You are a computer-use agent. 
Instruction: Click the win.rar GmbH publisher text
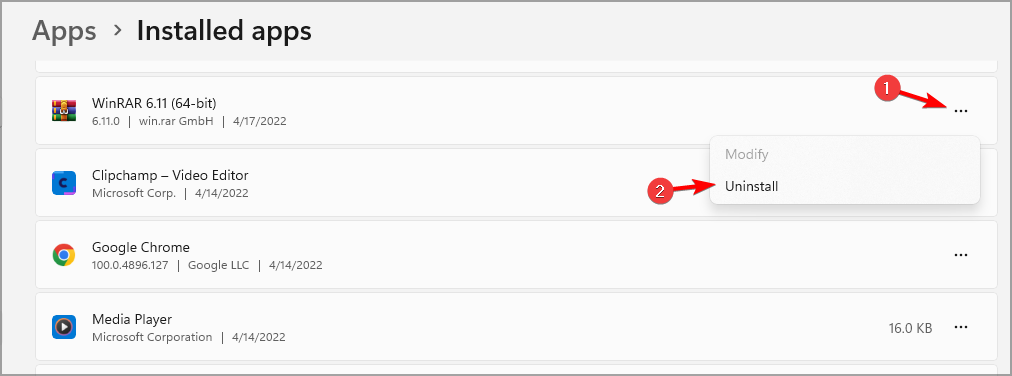pyautogui.click(x=176, y=121)
